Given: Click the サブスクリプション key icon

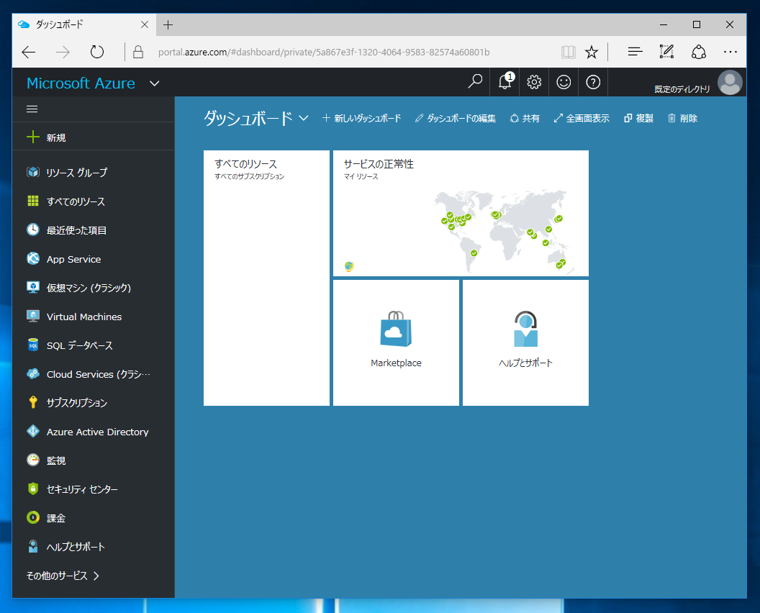Looking at the screenshot, I should pos(33,402).
